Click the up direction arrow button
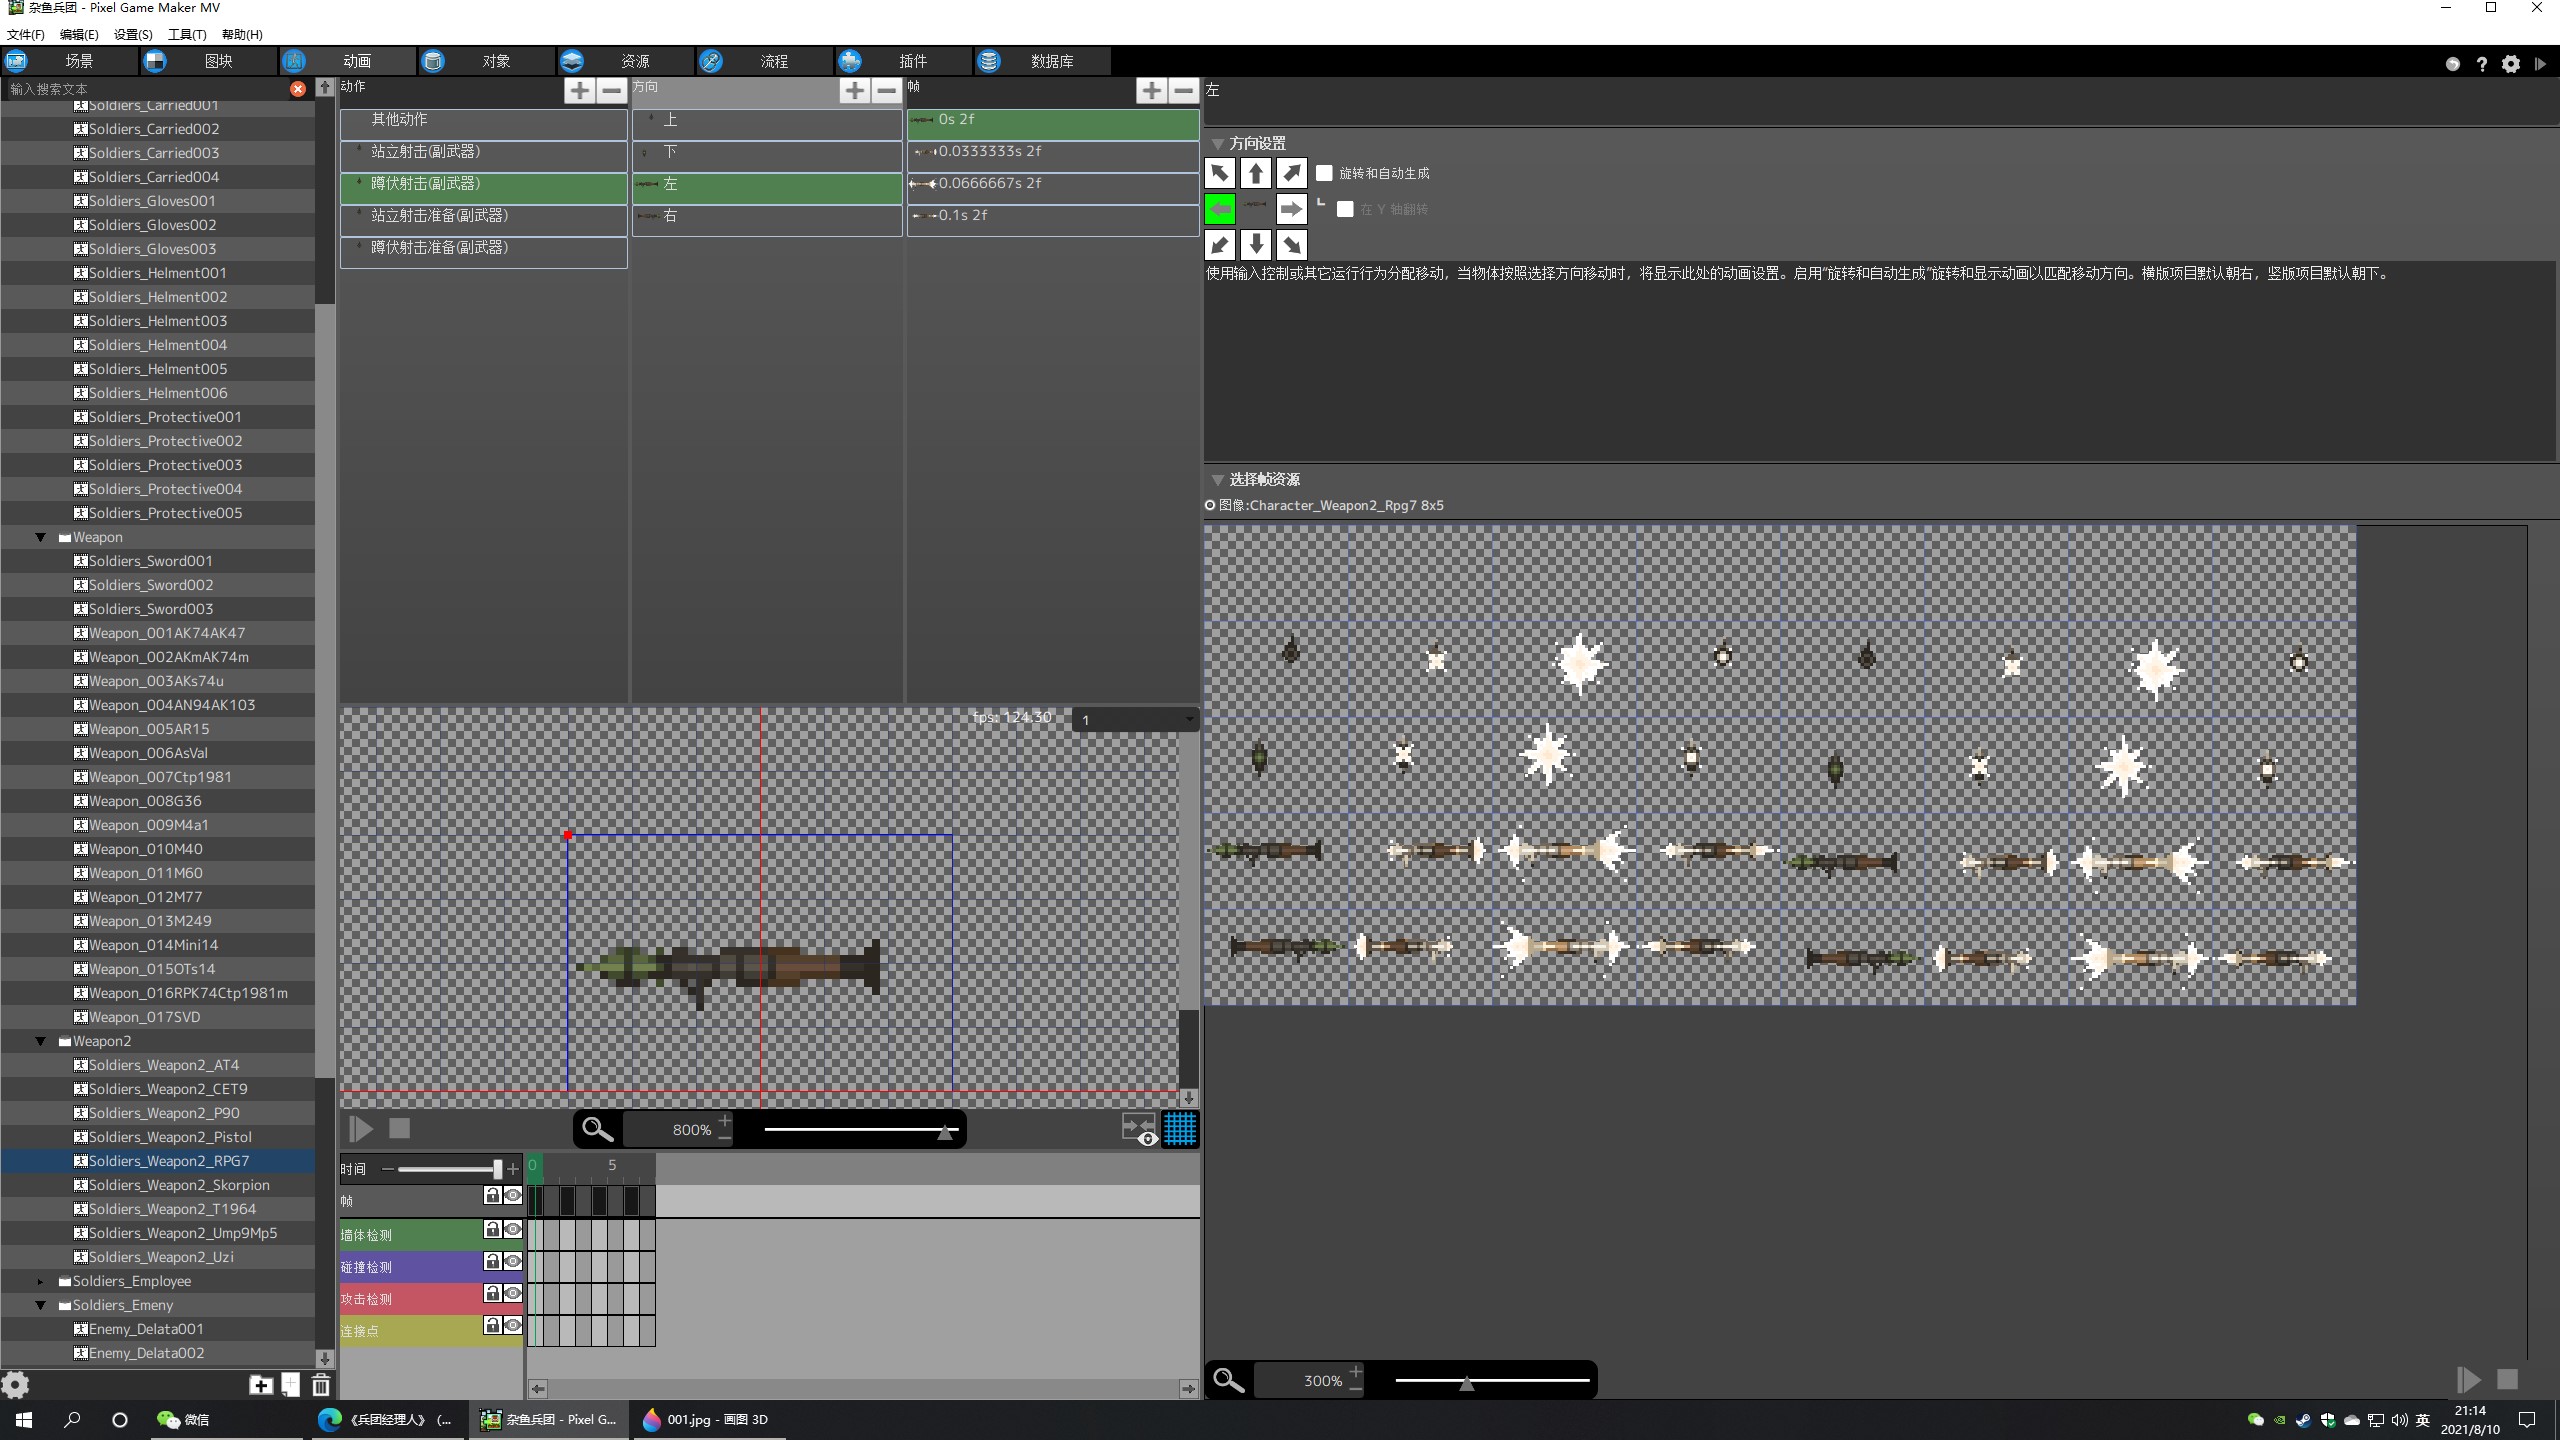The height and width of the screenshot is (1440, 2560). click(1255, 173)
